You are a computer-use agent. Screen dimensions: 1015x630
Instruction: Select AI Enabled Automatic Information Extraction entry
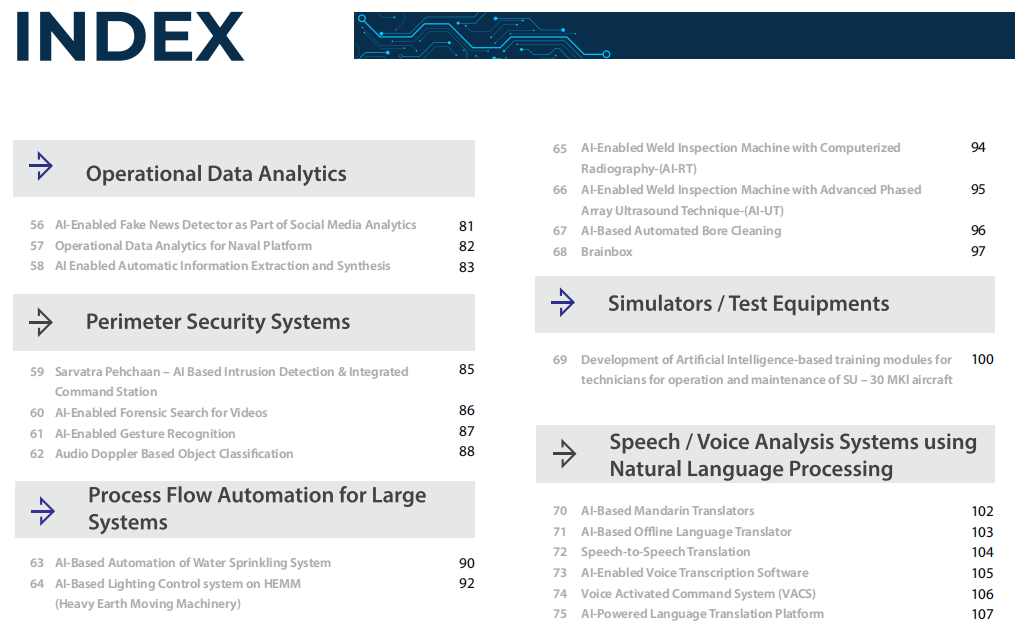click(223, 265)
